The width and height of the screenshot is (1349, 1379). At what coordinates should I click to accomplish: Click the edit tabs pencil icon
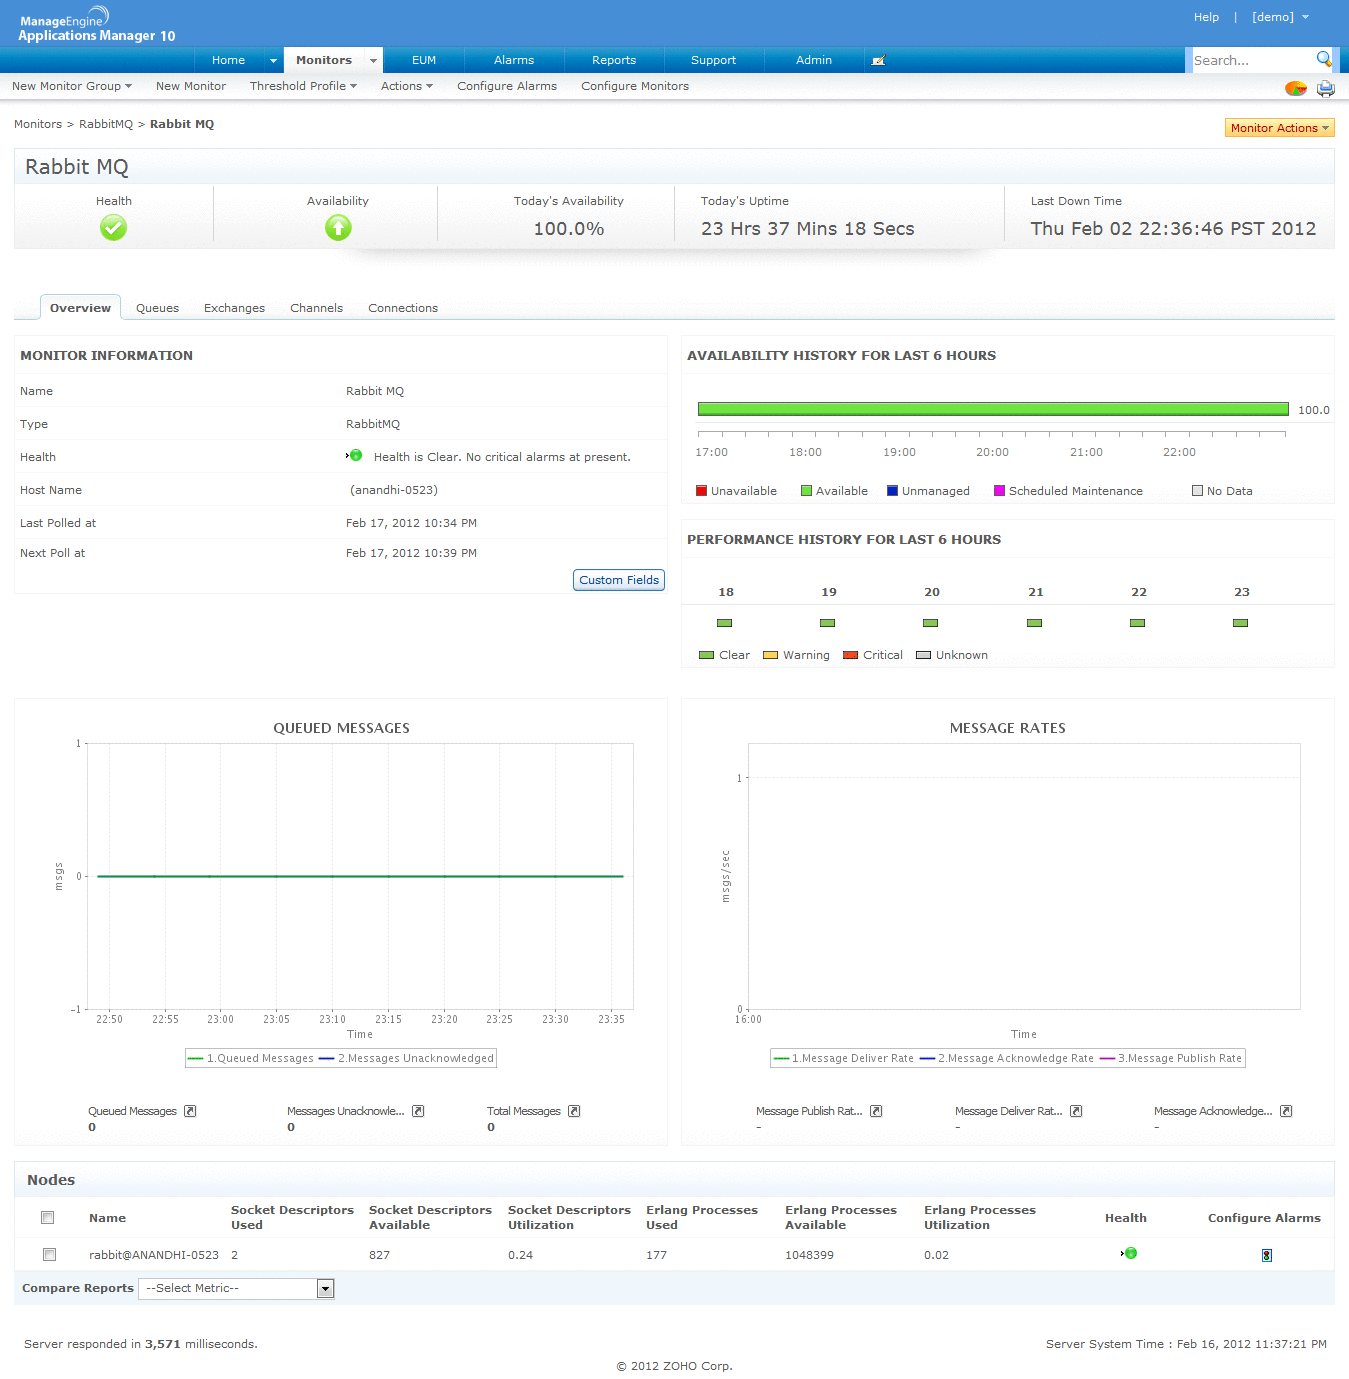click(878, 61)
